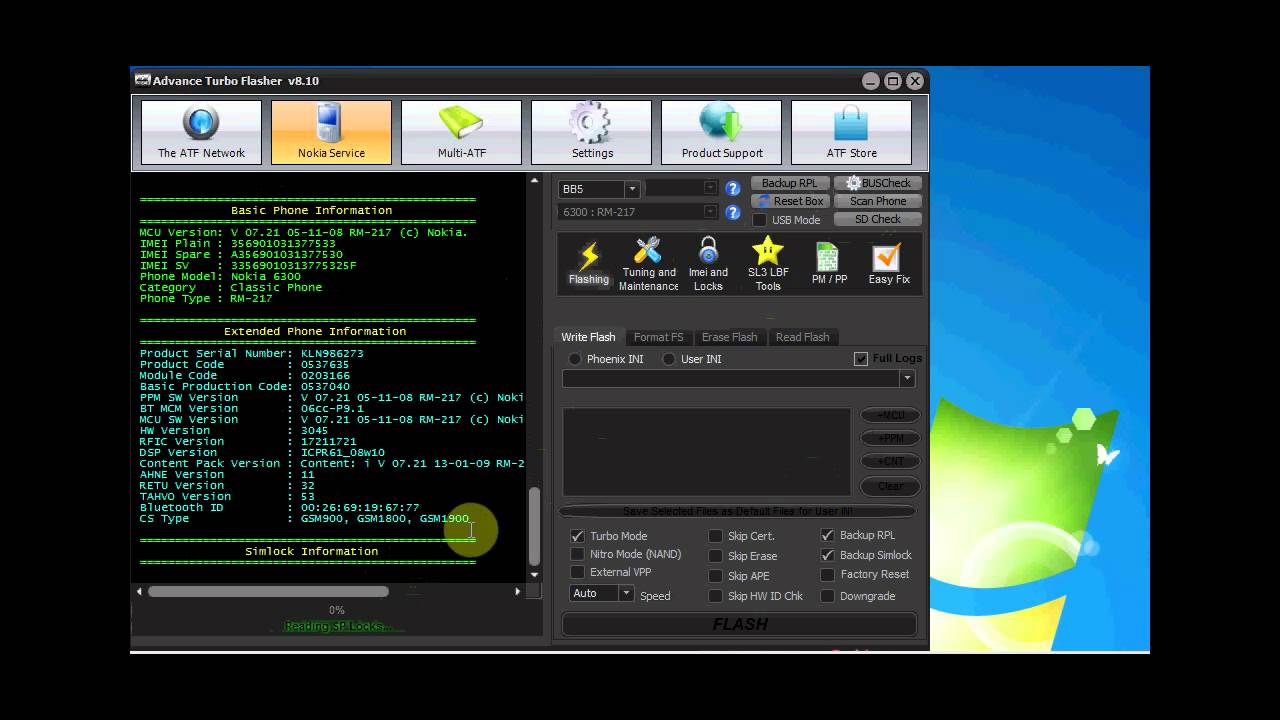The image size is (1280, 720).
Task: Click the 0% progress bar
Action: [x=337, y=610]
